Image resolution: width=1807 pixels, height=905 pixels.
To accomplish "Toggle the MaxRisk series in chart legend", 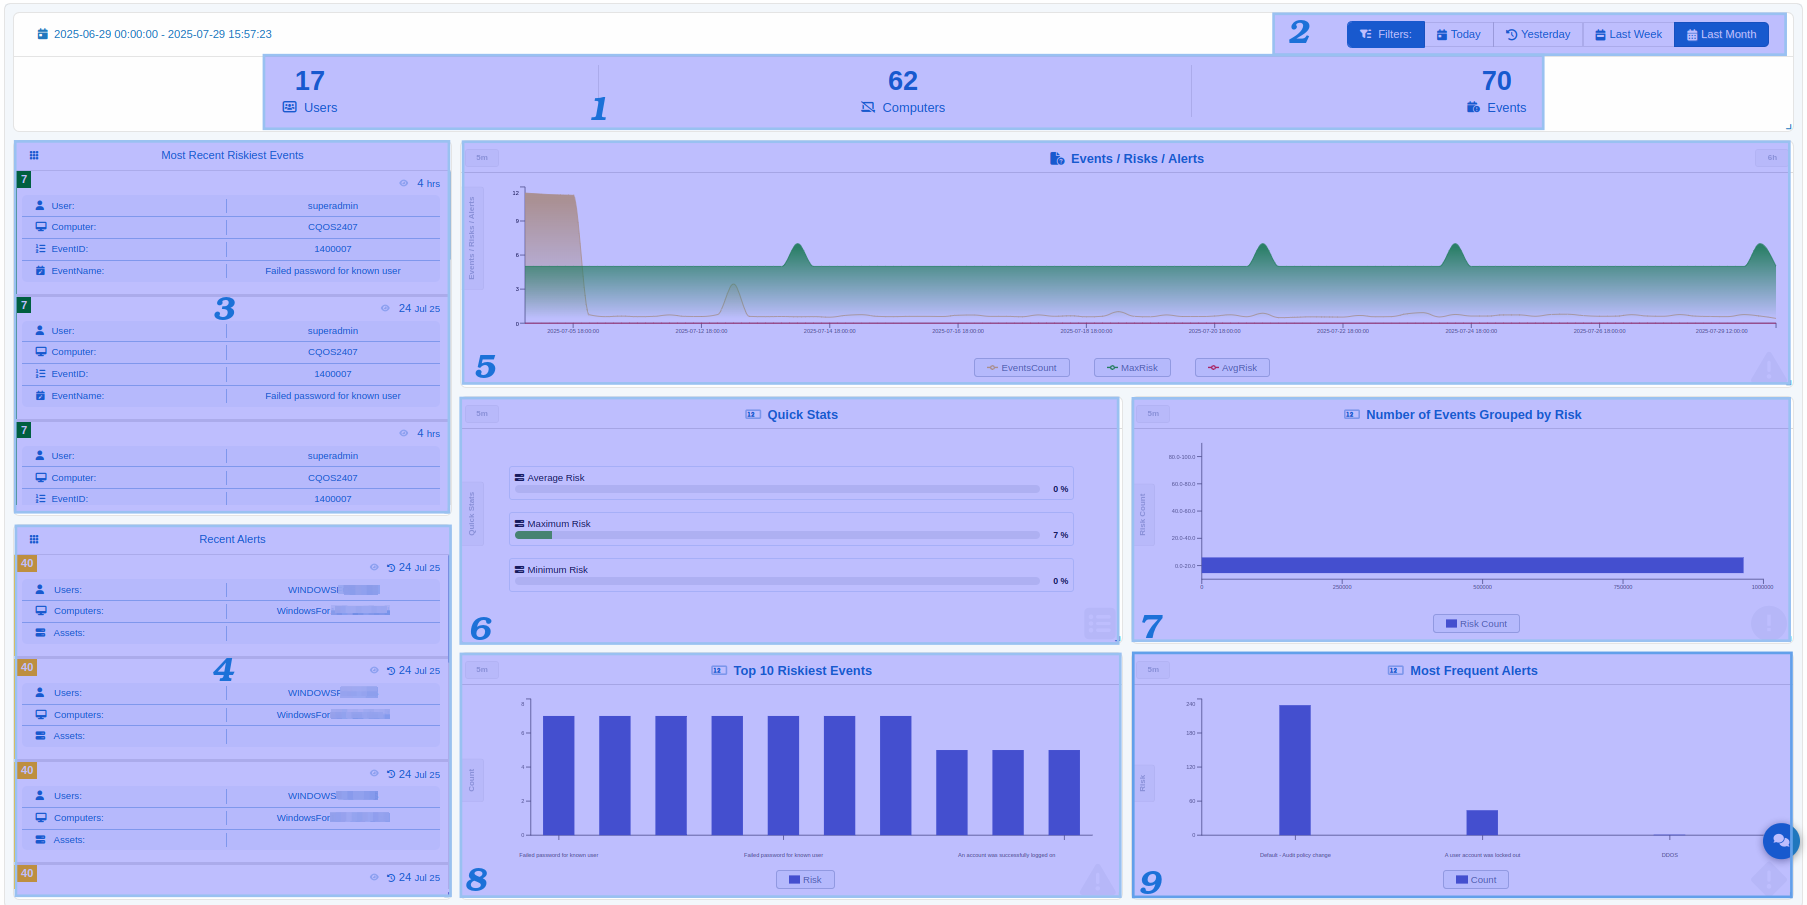I will point(1131,368).
